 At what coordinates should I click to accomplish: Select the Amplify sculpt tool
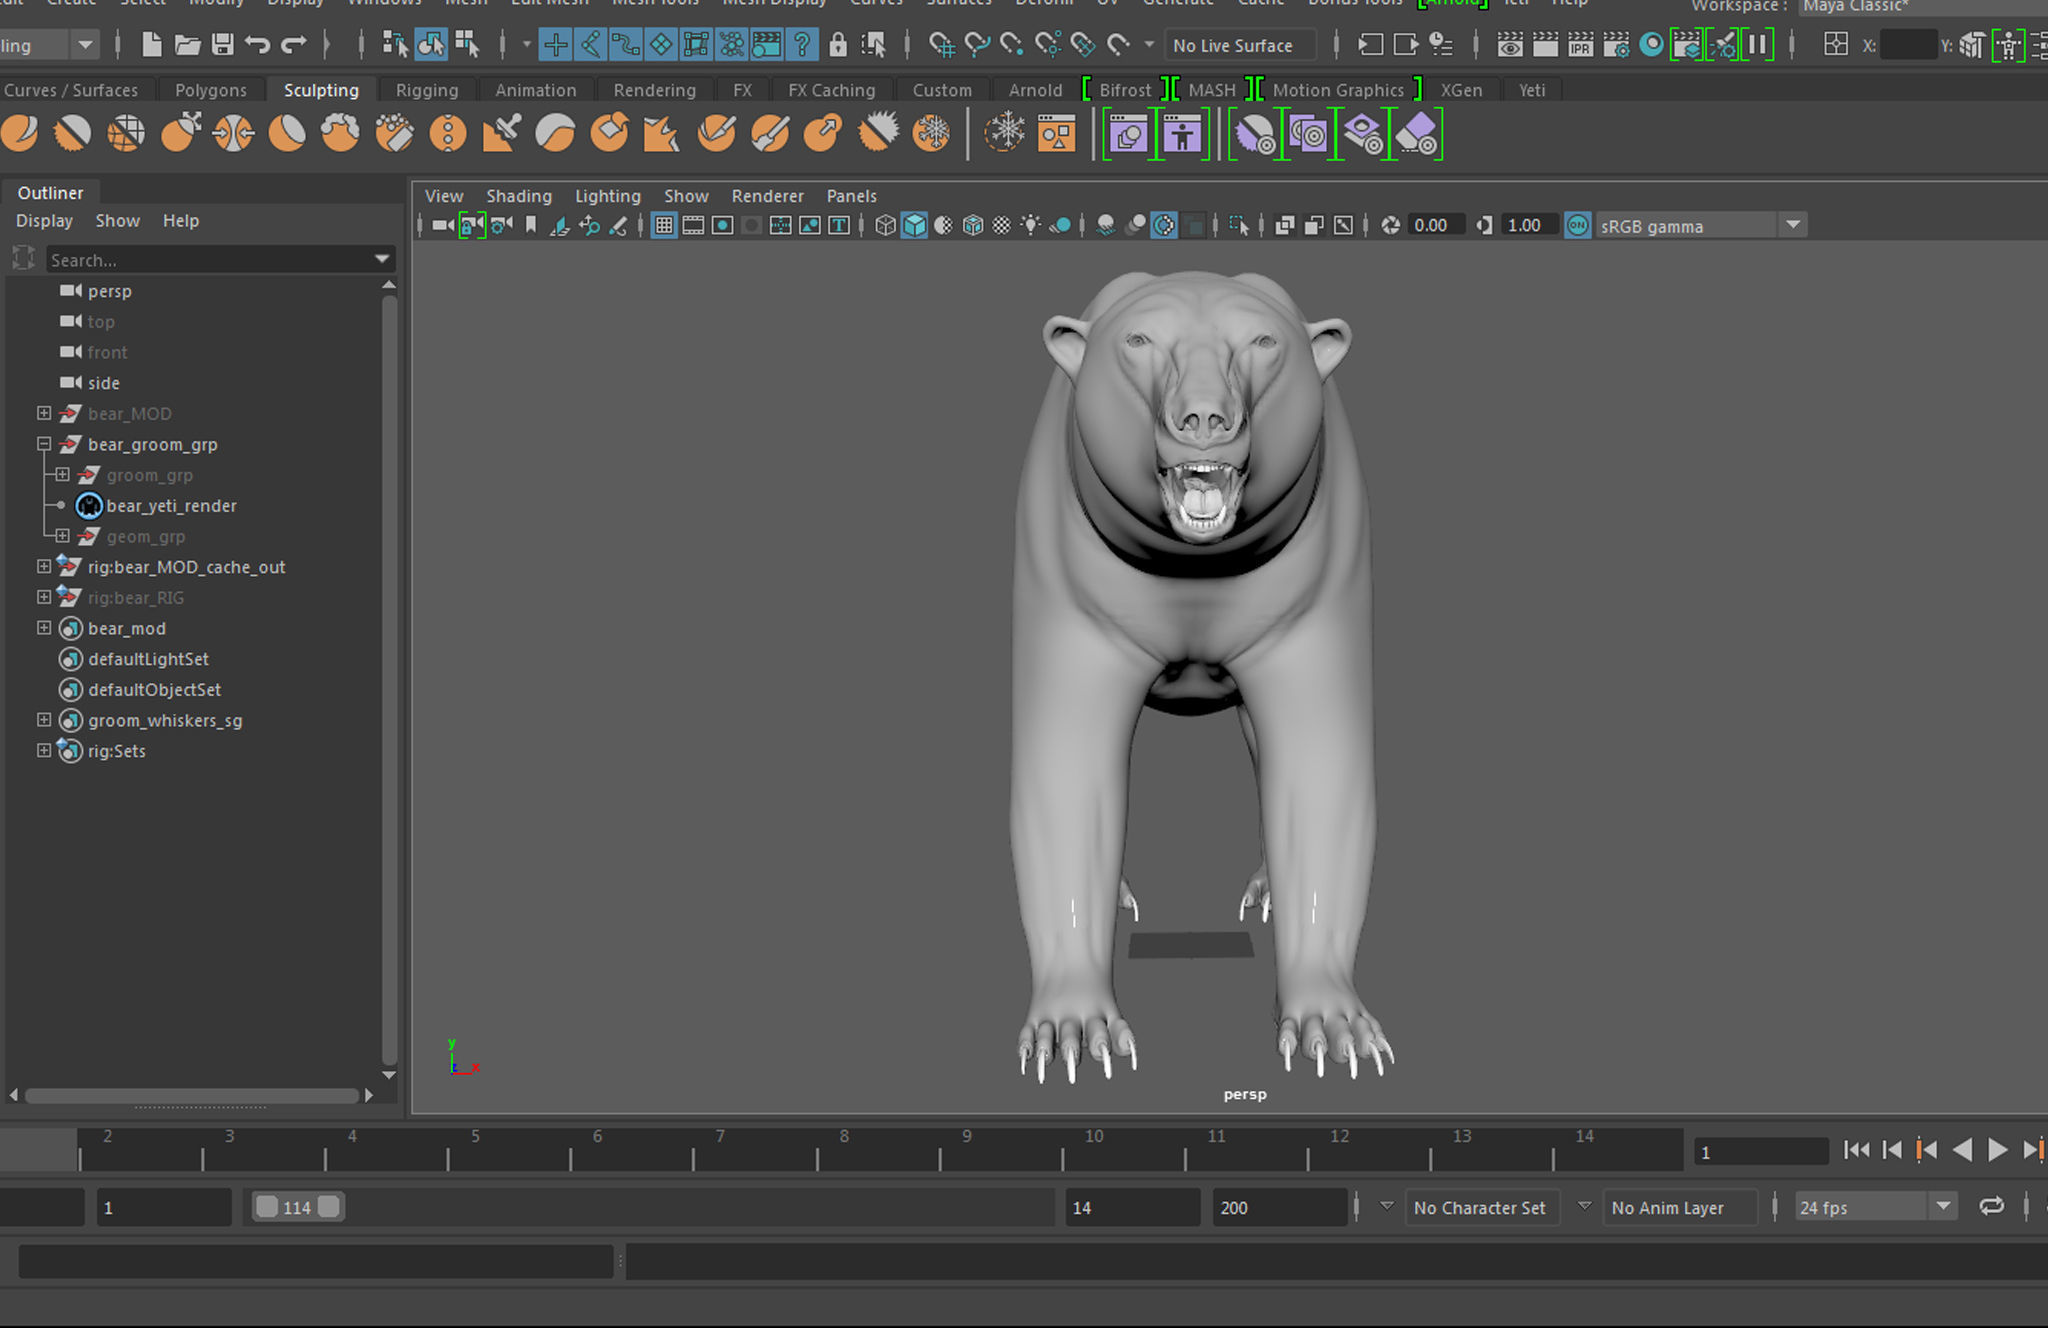click(878, 132)
